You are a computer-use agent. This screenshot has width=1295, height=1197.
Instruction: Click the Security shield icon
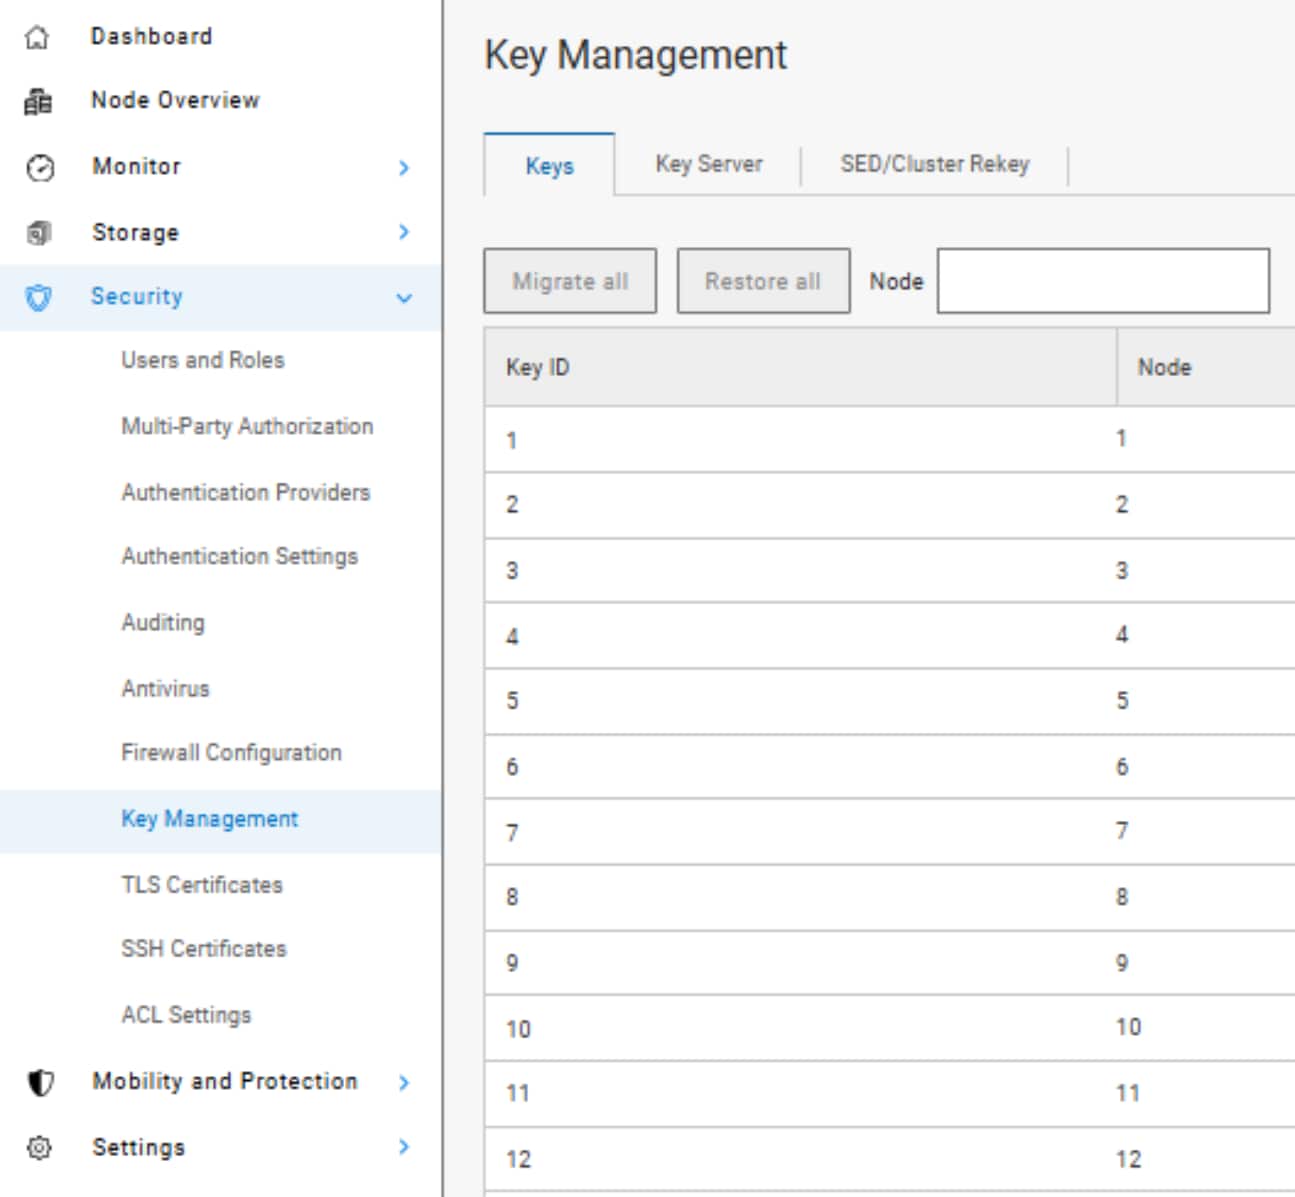38,297
